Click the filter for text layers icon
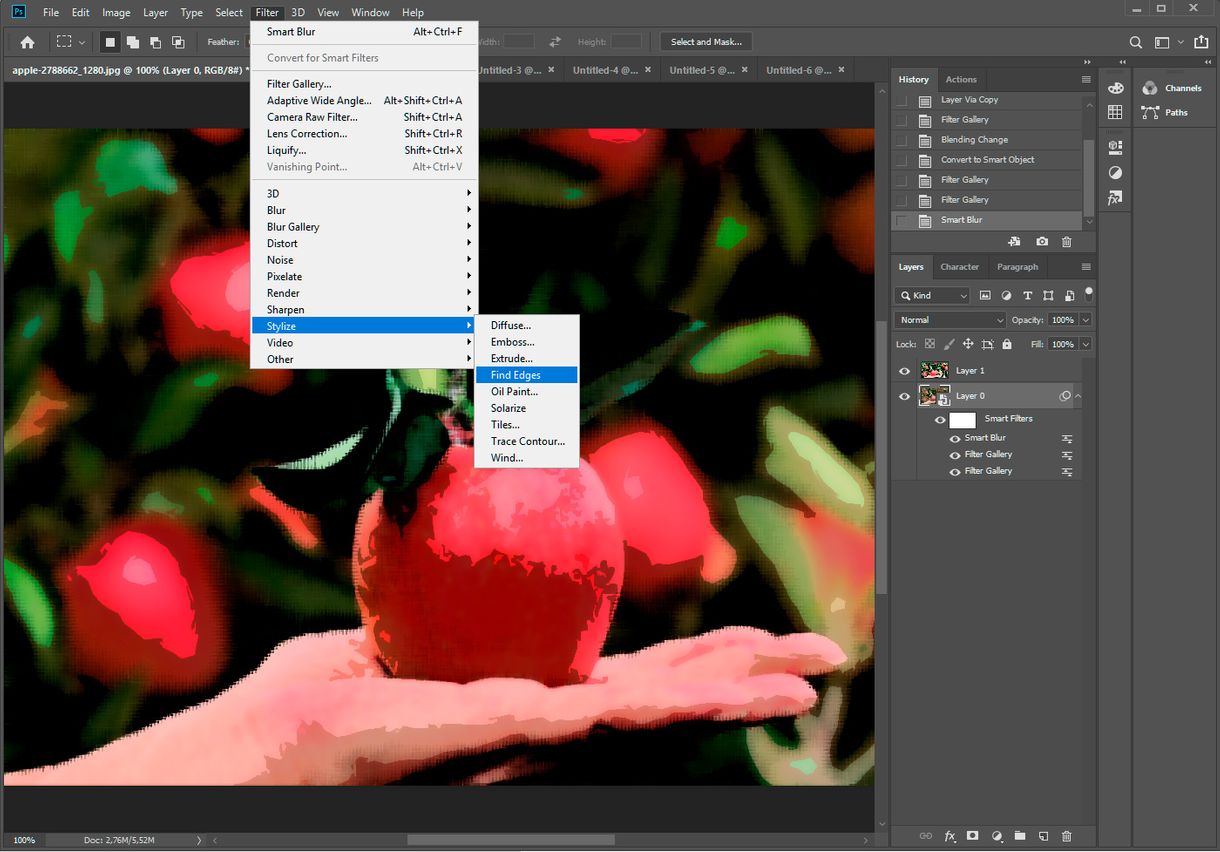The width and height of the screenshot is (1220, 852). click(x=1028, y=295)
